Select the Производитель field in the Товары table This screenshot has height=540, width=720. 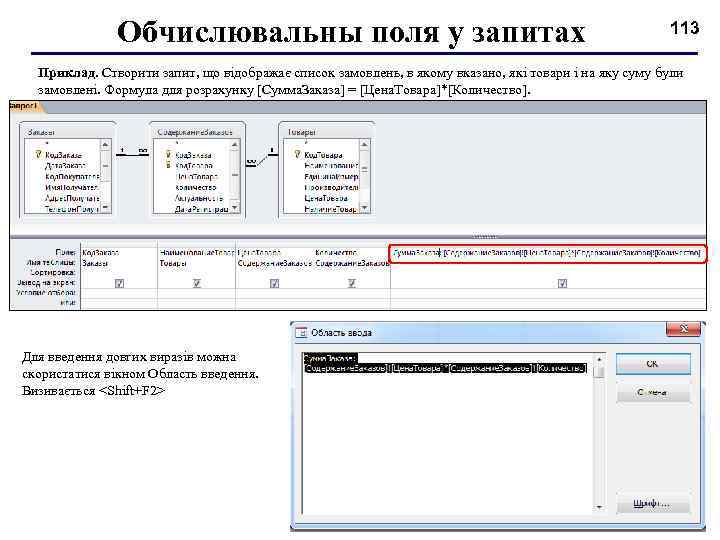point(331,187)
